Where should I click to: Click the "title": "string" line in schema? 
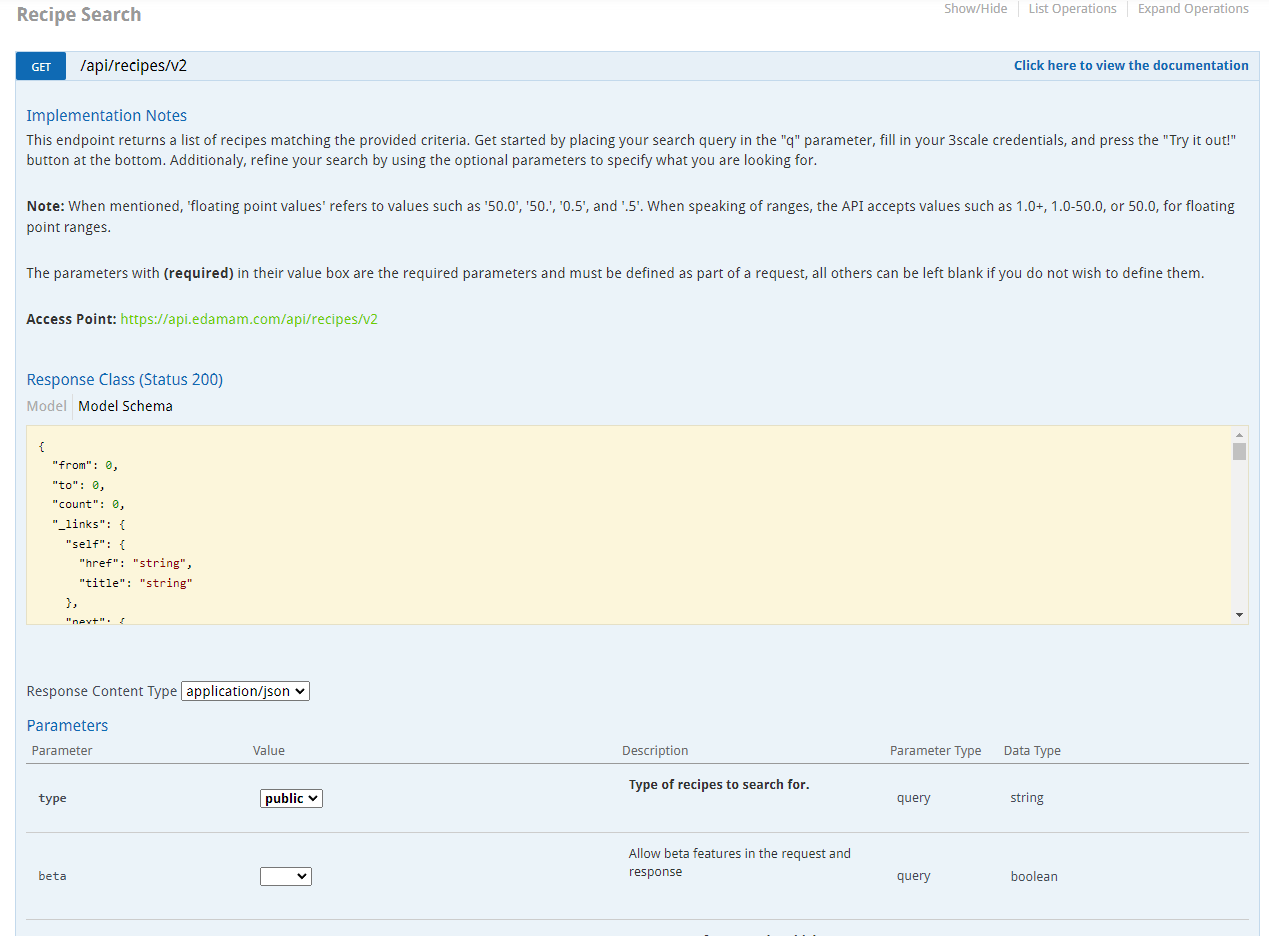(x=135, y=583)
